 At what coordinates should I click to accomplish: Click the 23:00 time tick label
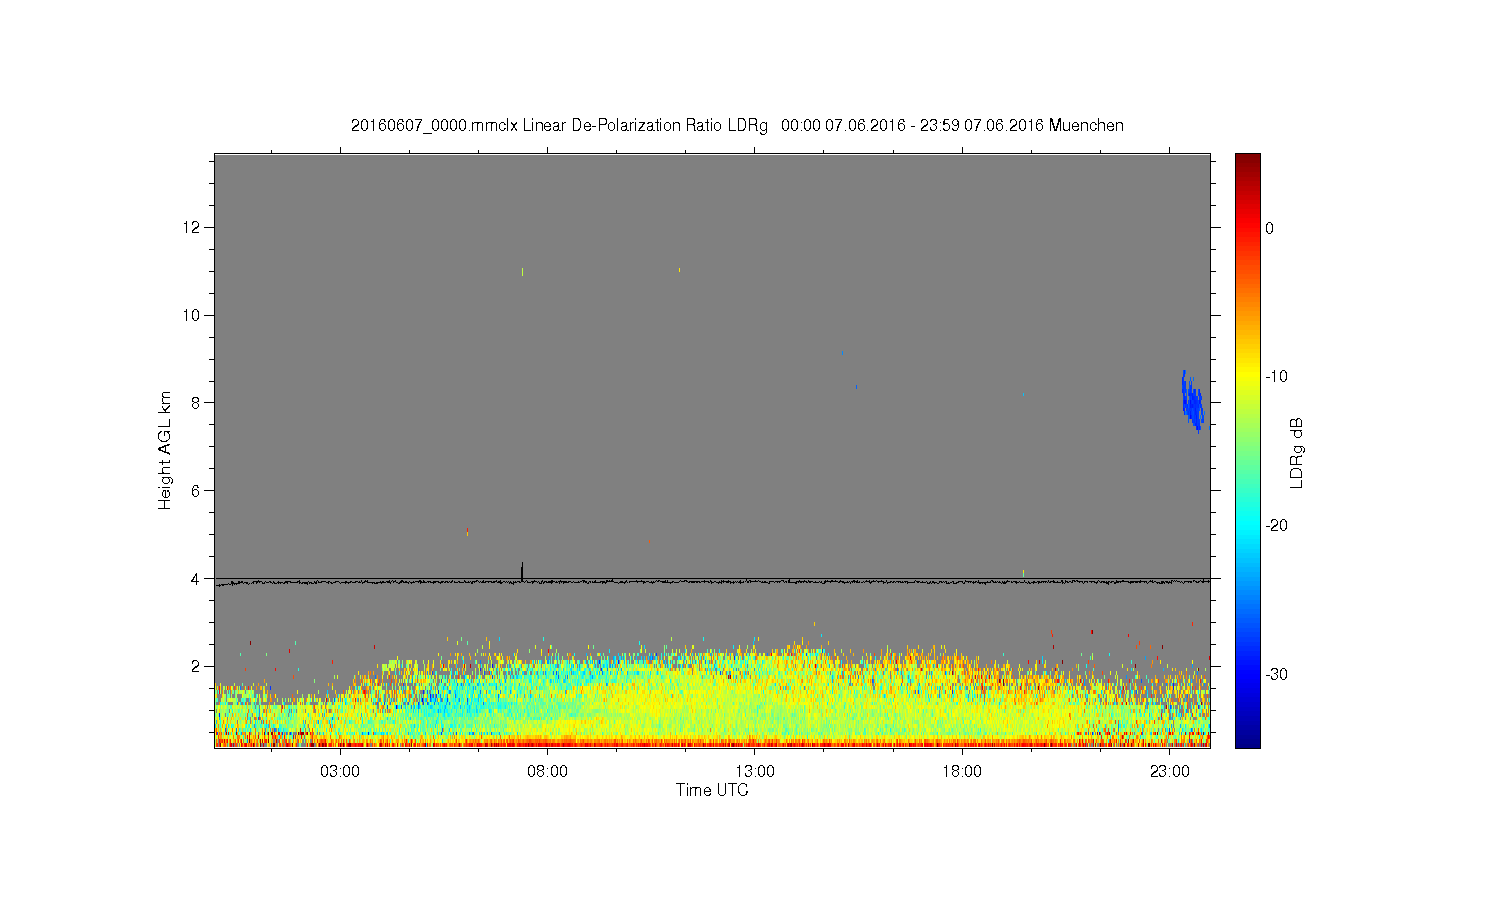(1169, 772)
